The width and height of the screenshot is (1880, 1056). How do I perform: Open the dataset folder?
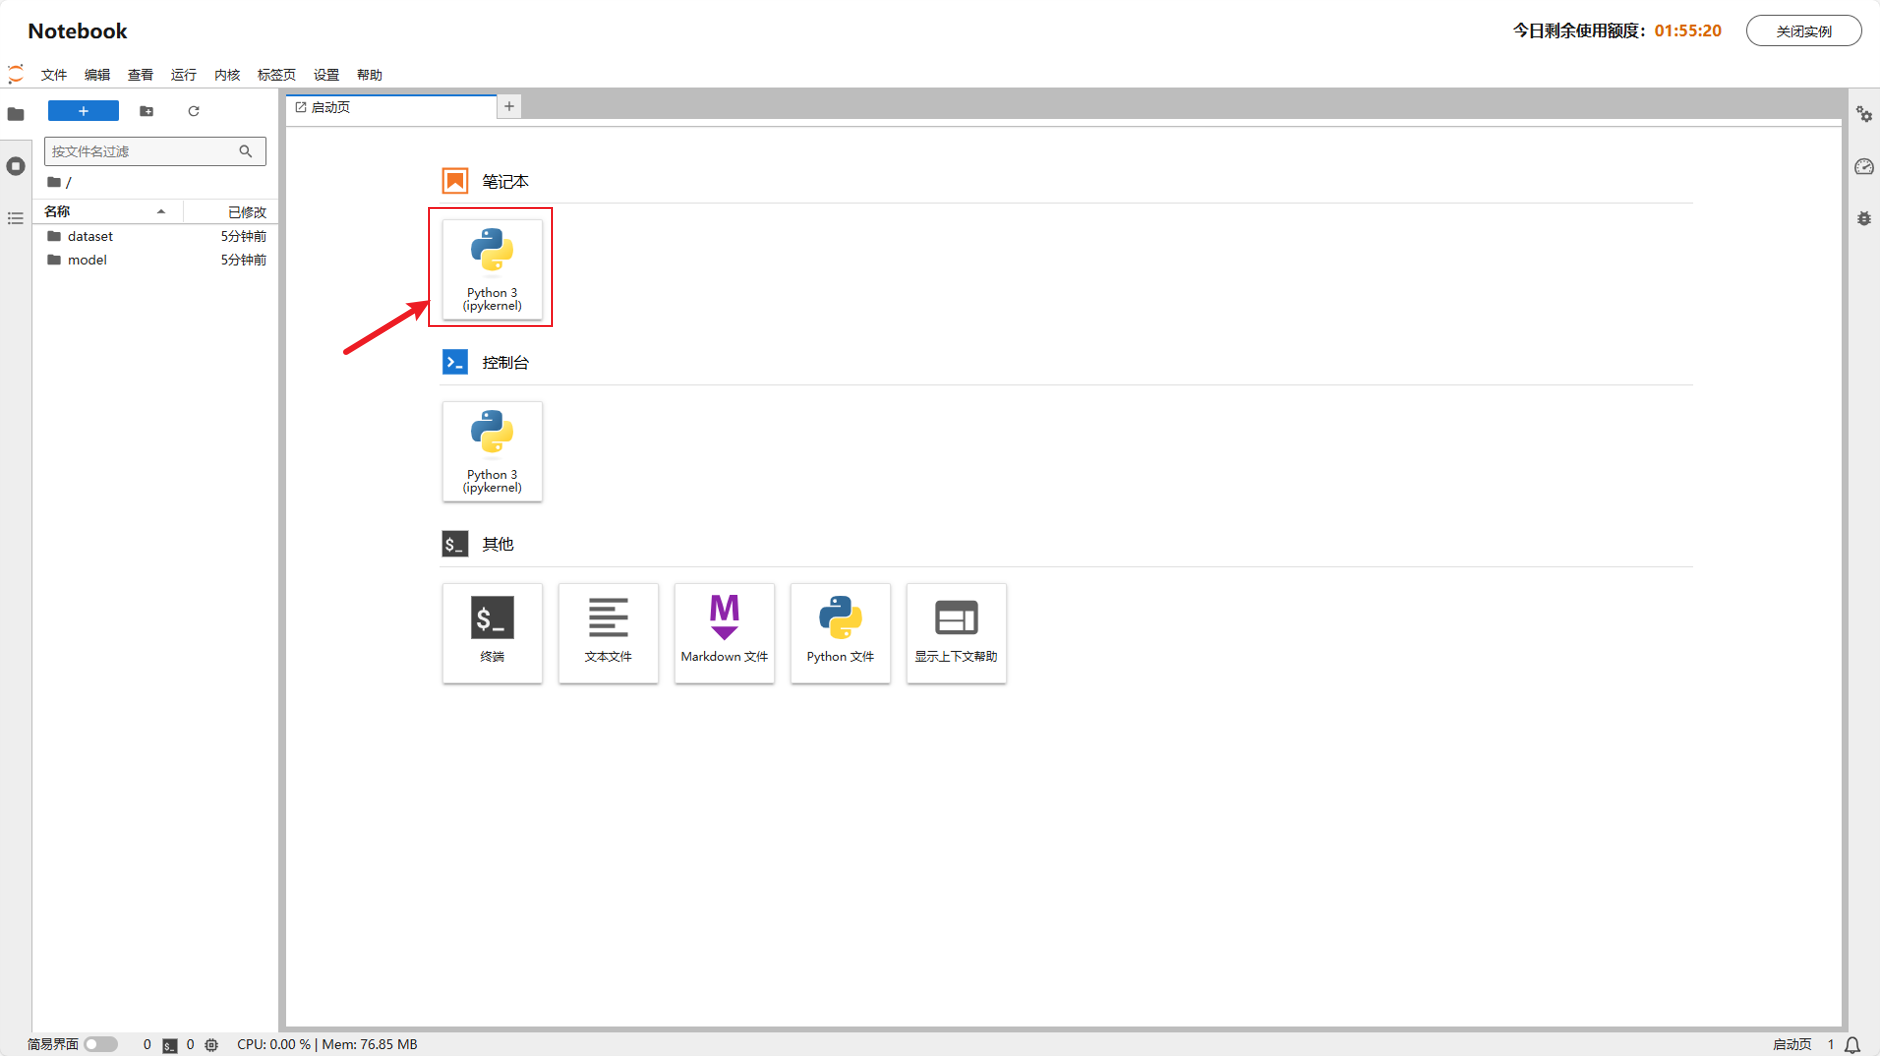pyautogui.click(x=156, y=236)
